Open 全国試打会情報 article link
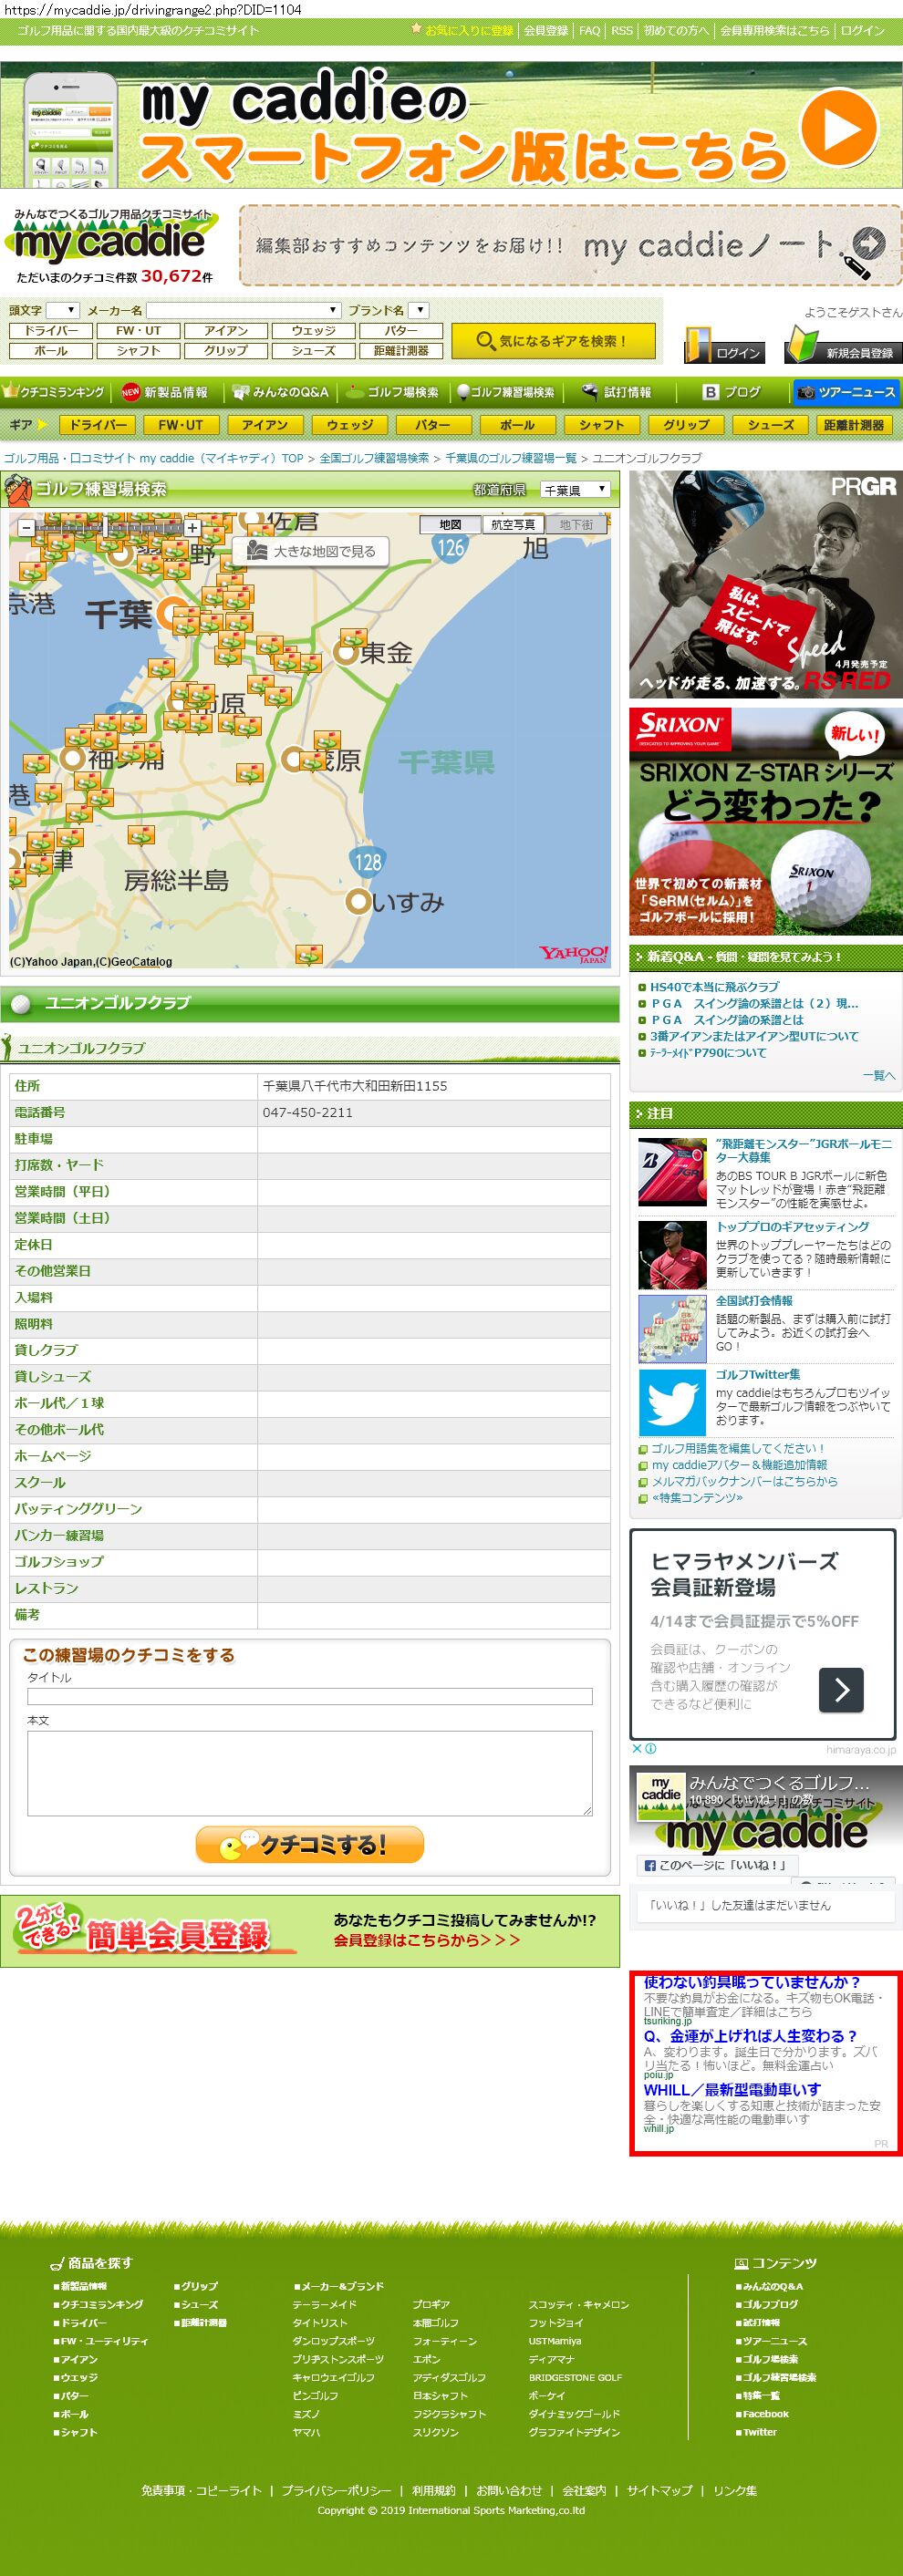This screenshot has height=2576, width=903. click(x=754, y=1300)
